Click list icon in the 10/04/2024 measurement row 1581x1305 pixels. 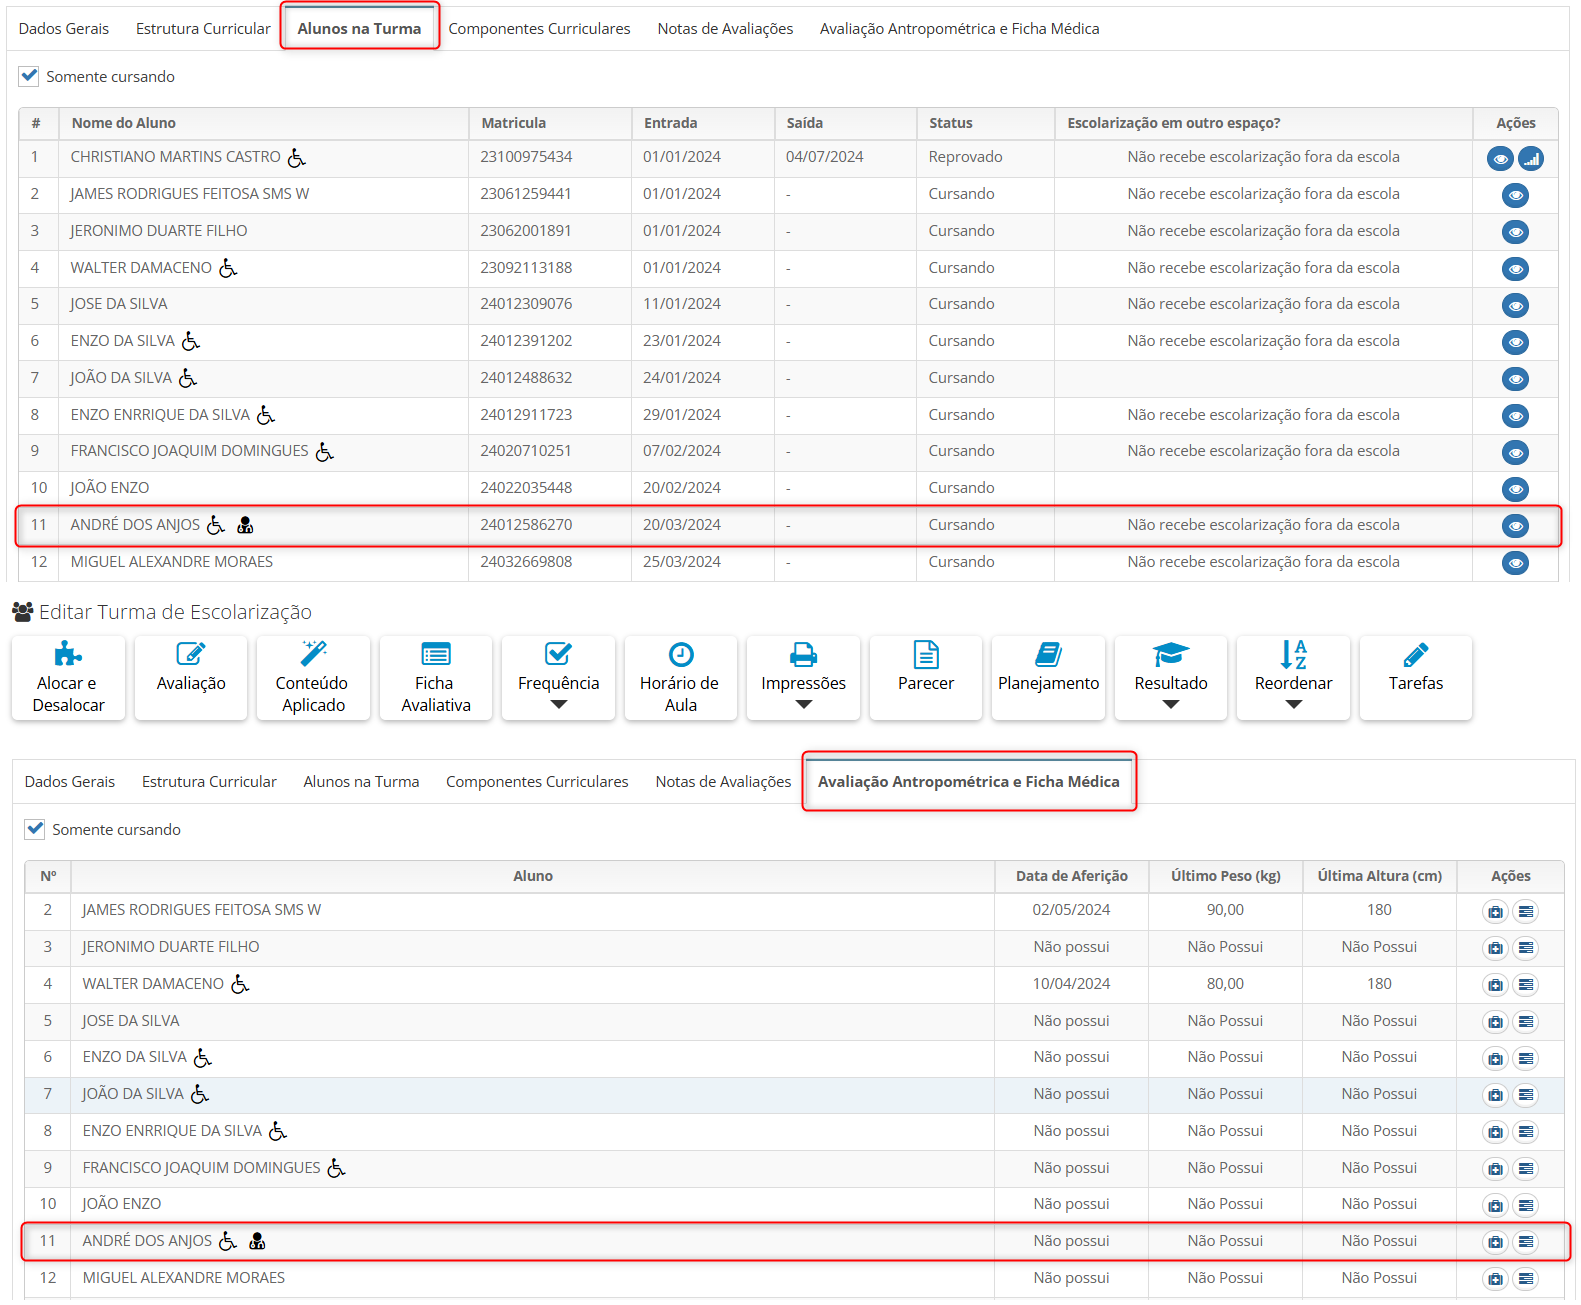1525,985
